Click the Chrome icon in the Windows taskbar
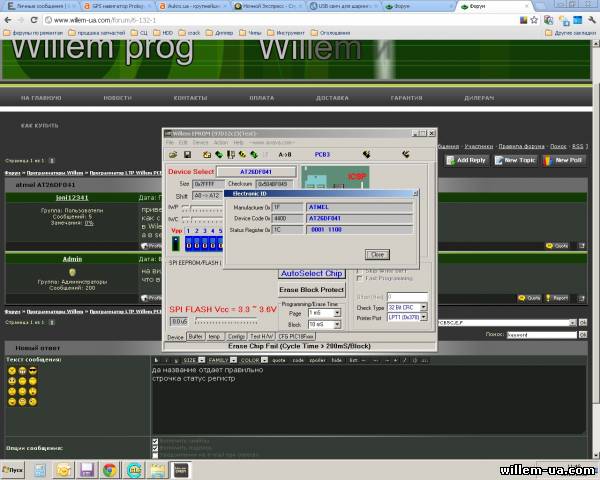This screenshot has width=600, height=480. [108, 469]
